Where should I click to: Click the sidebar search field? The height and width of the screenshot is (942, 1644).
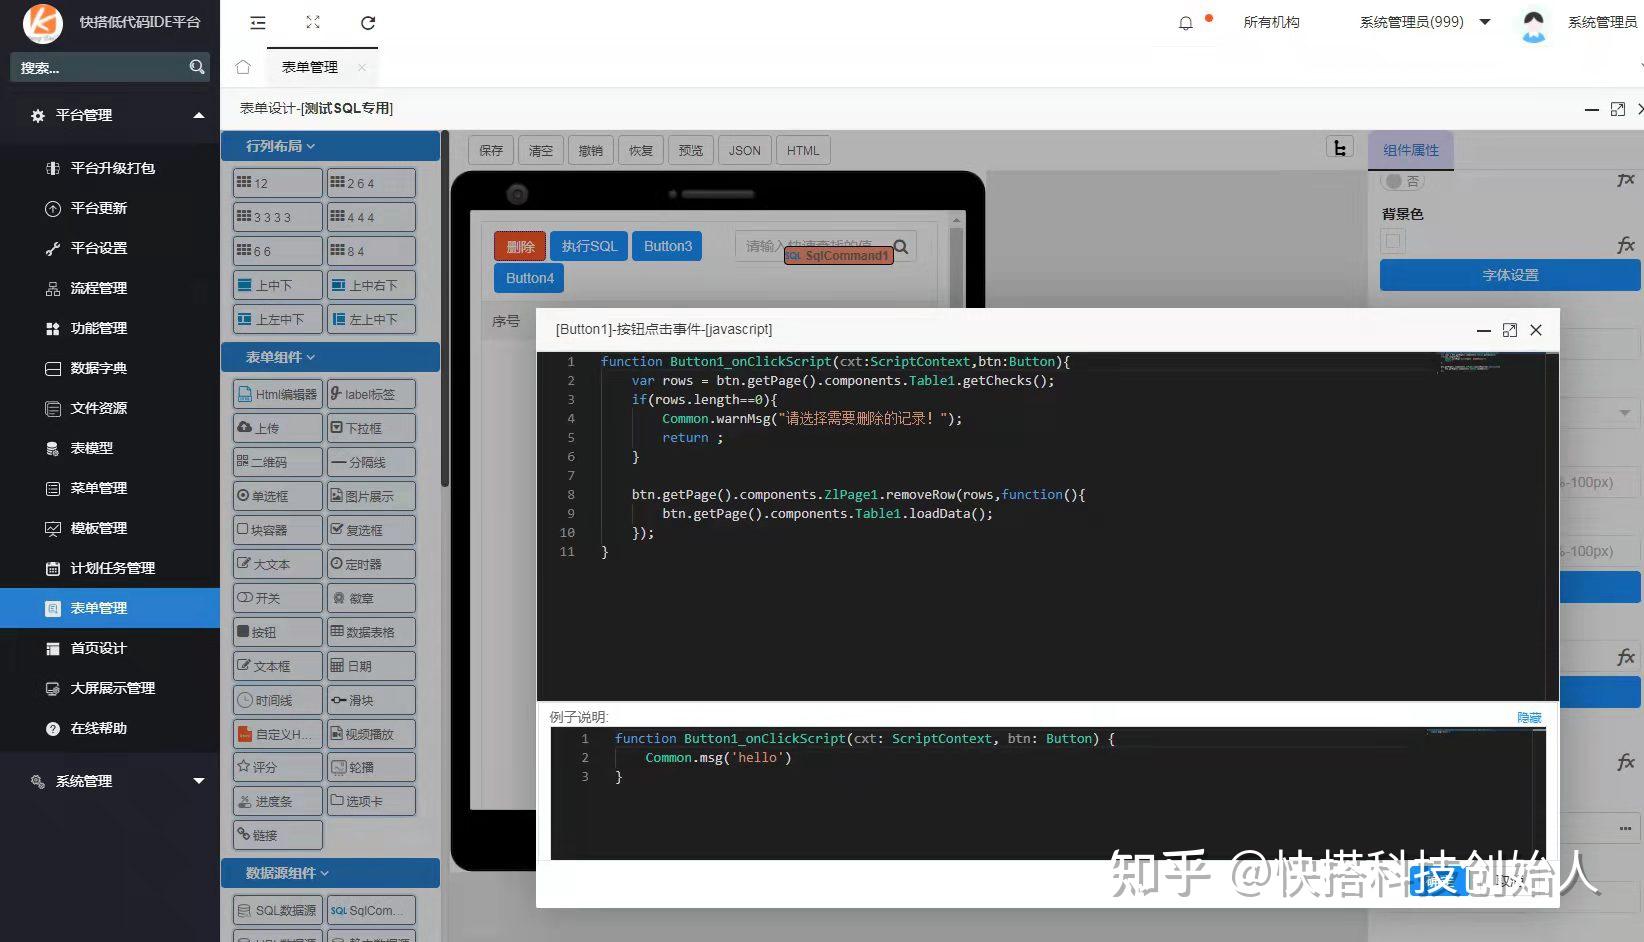[98, 67]
